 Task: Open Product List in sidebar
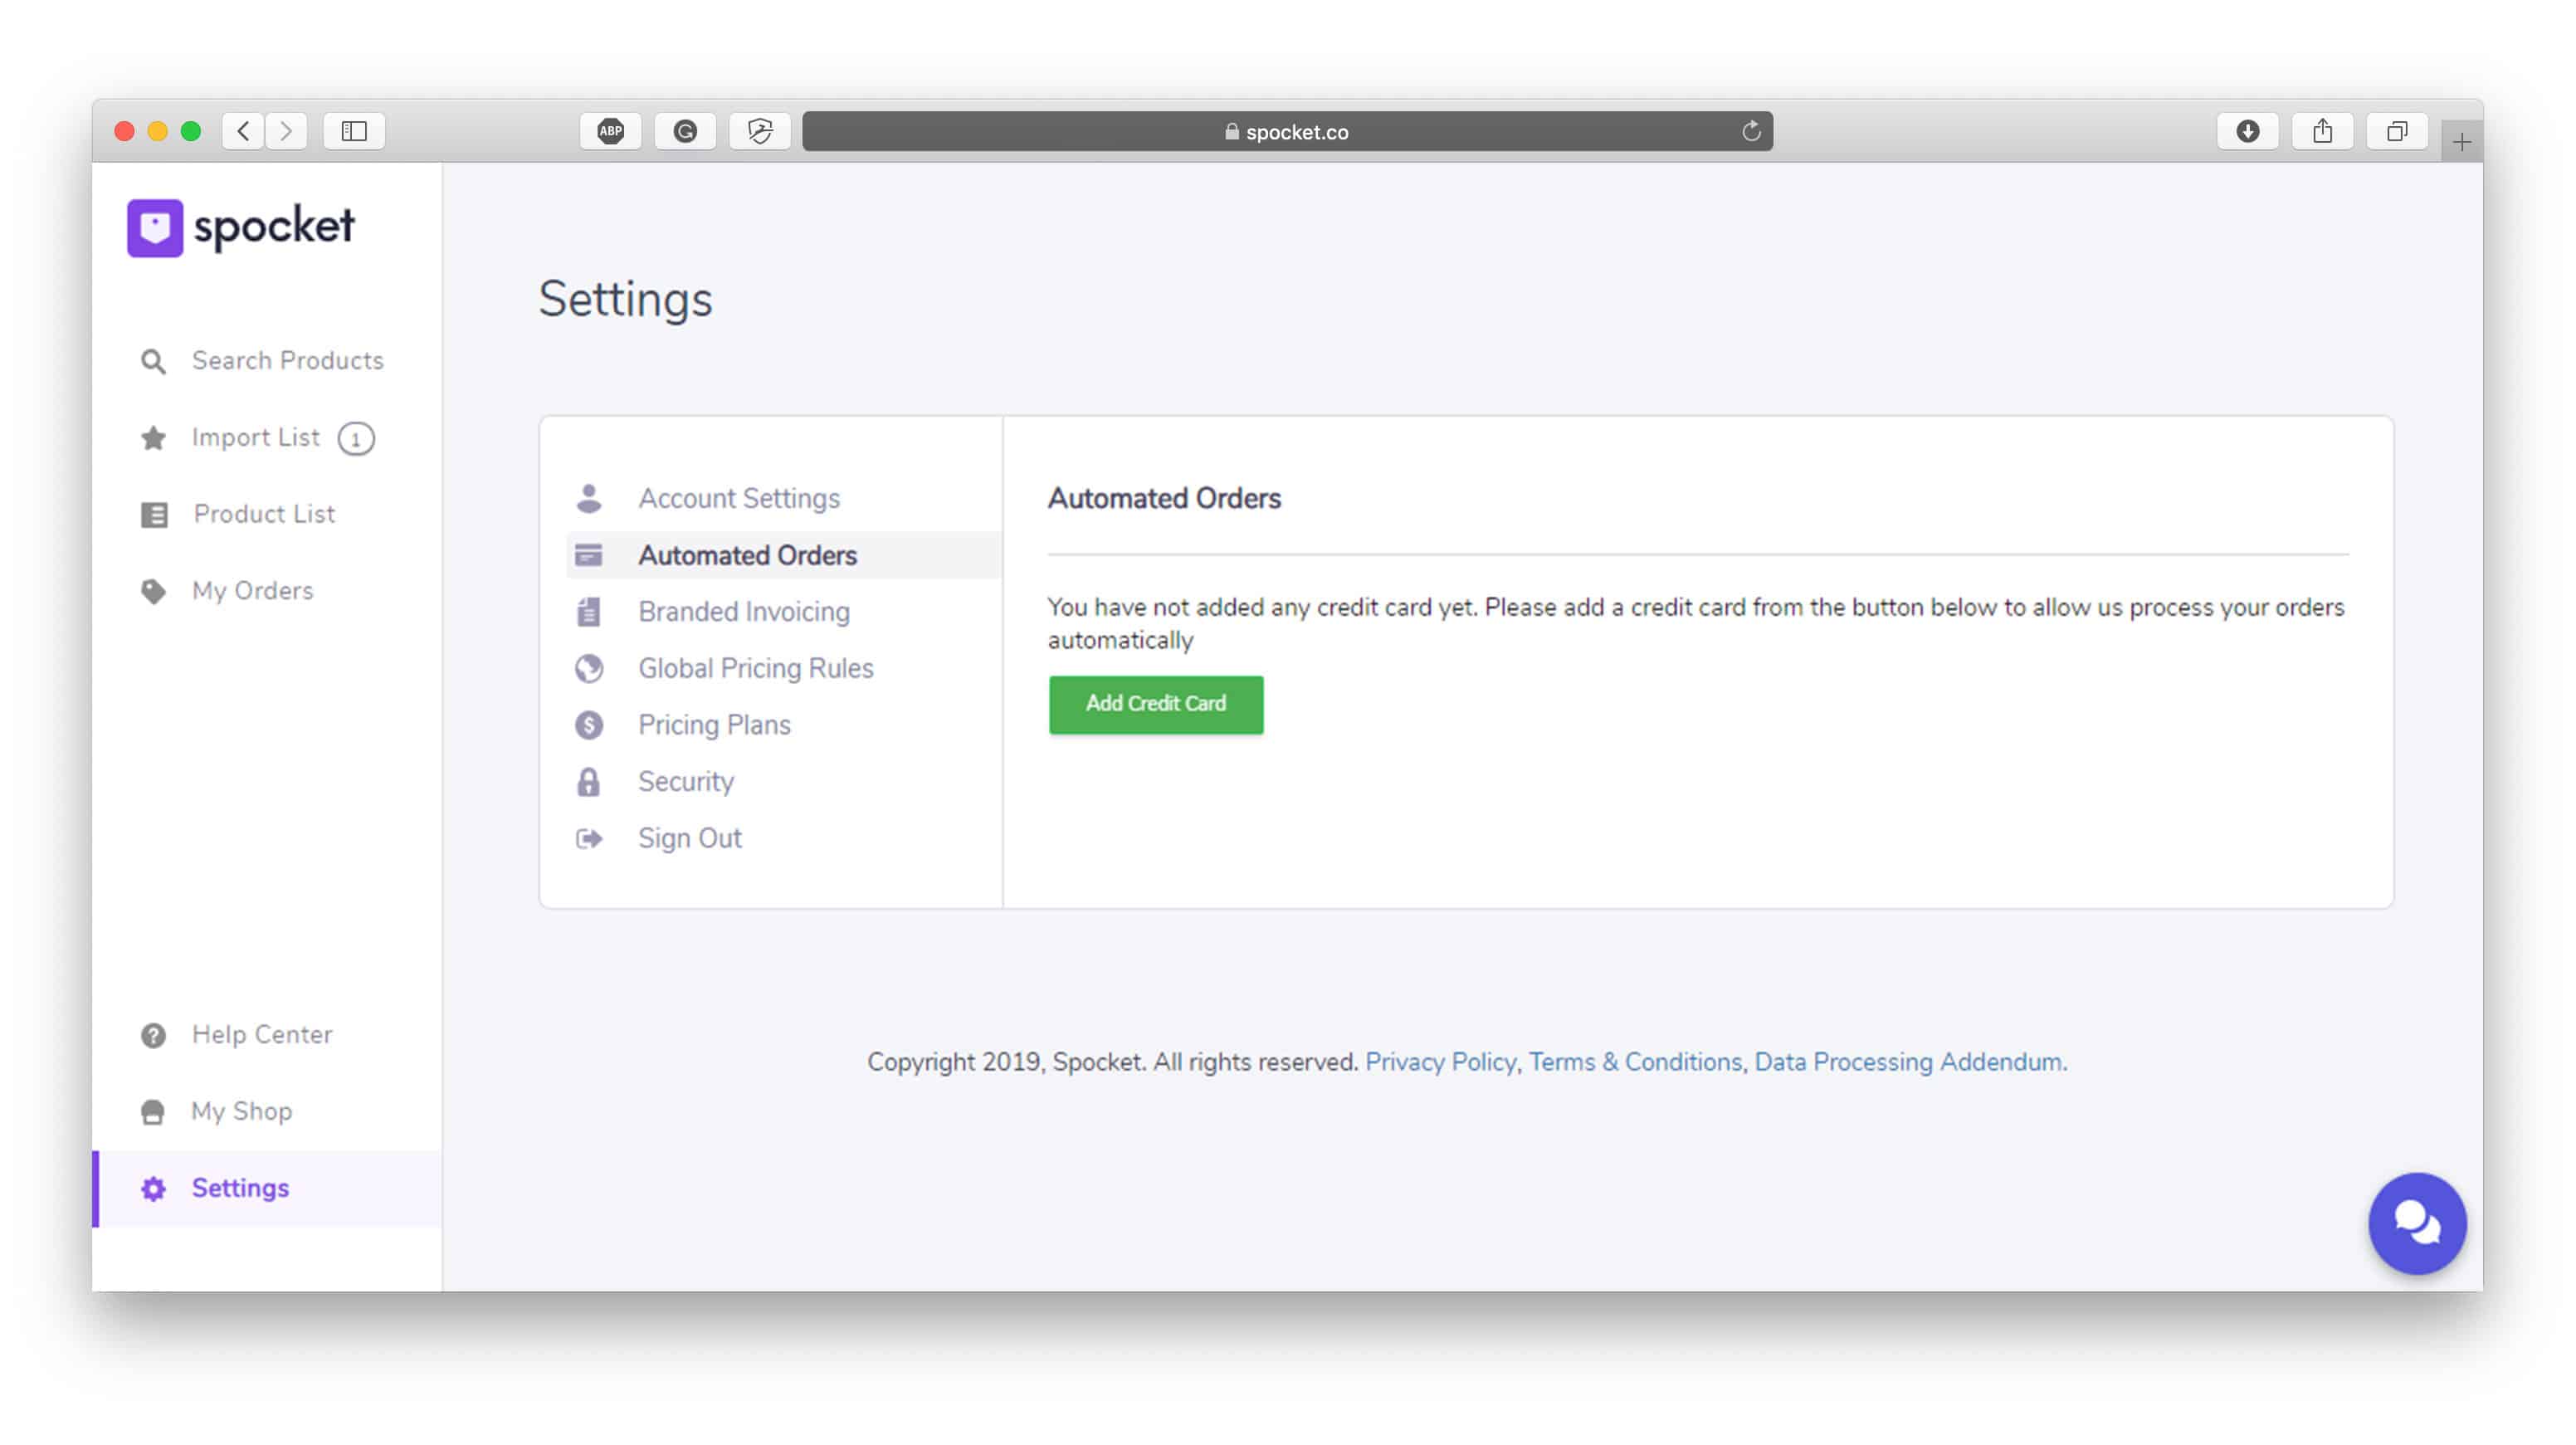pyautogui.click(x=267, y=515)
